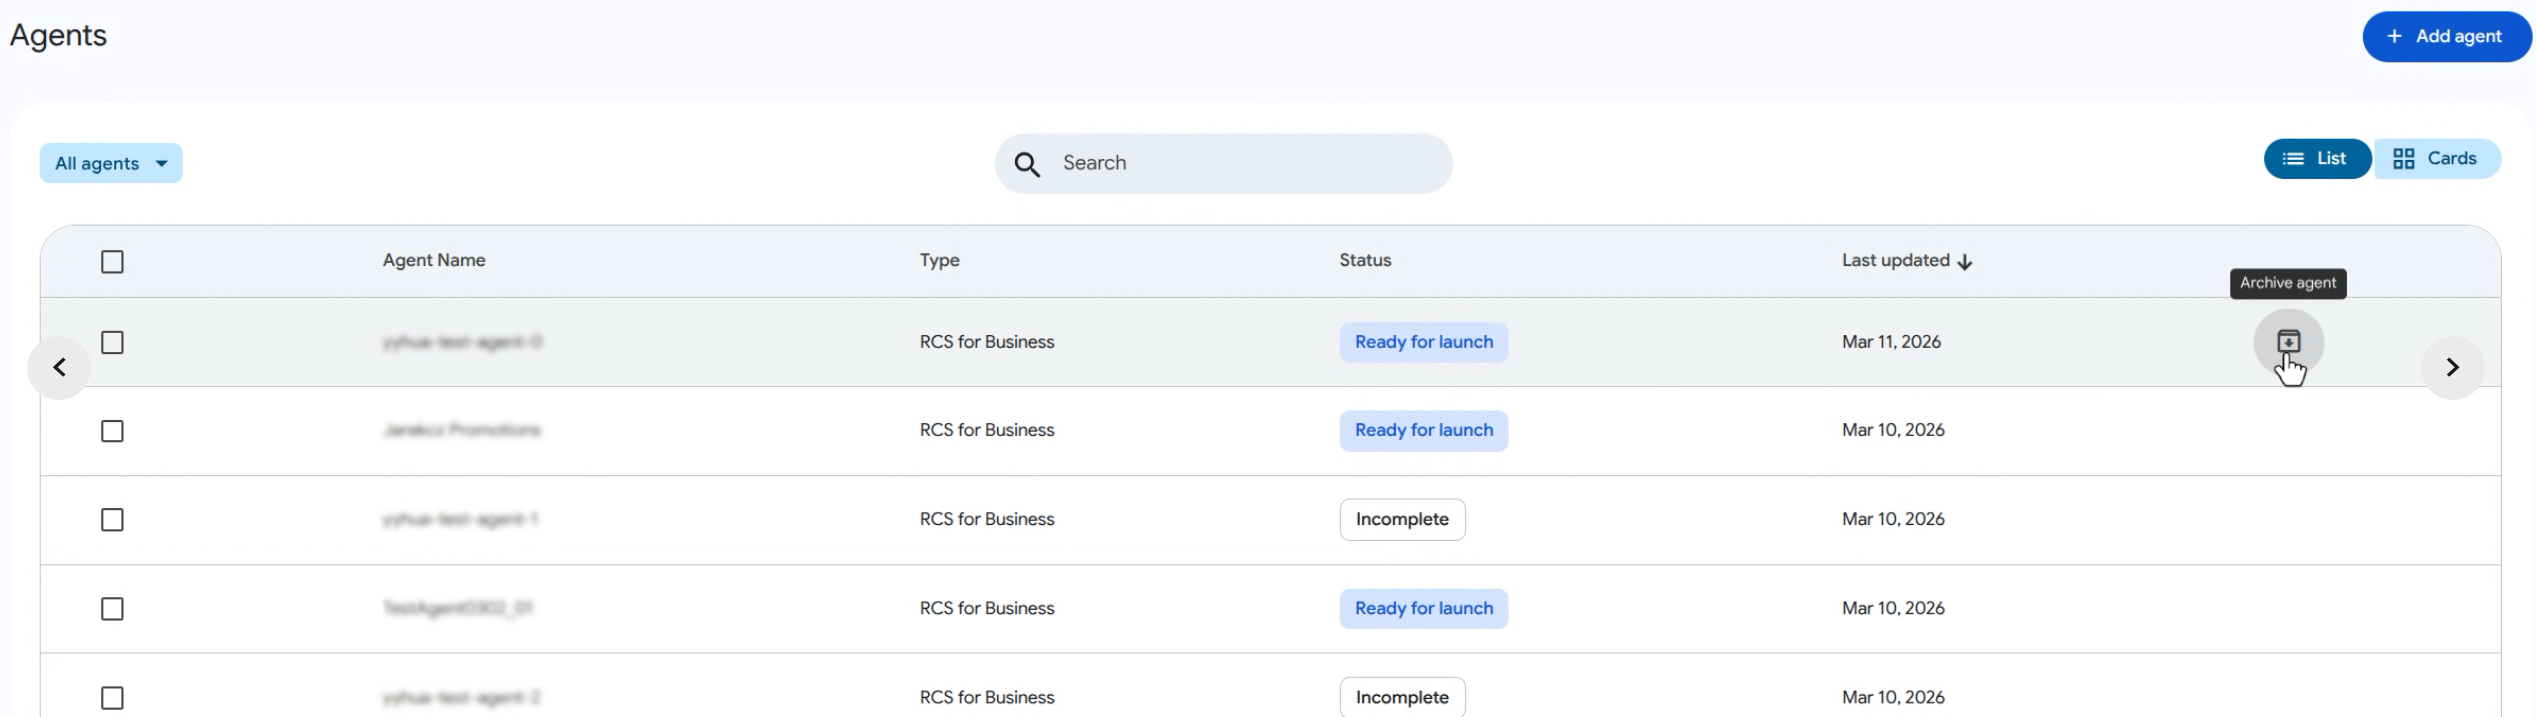Sort by Agent Name column header
2536x717 pixels.
tap(434, 260)
